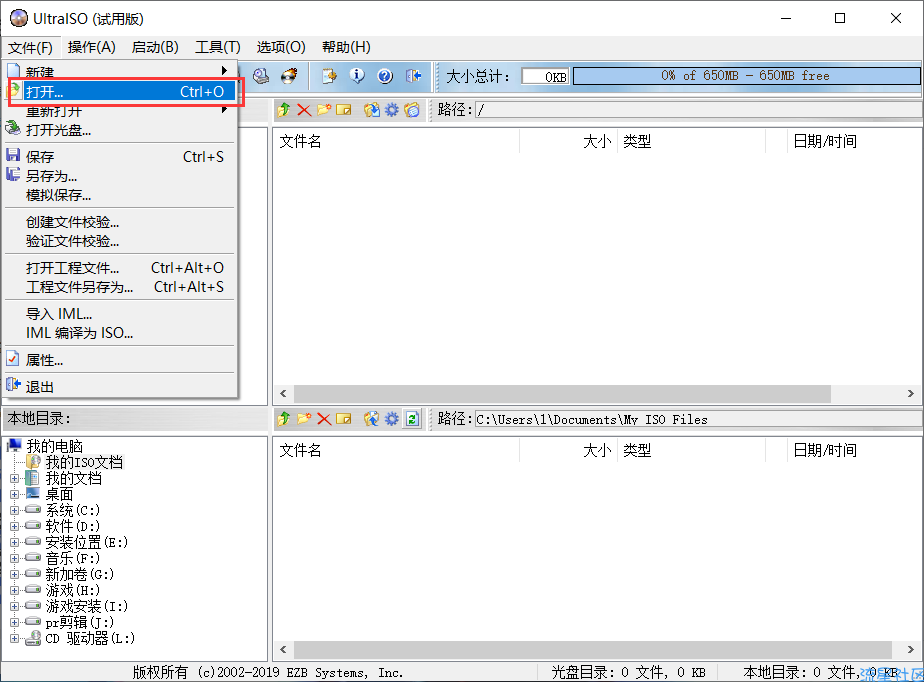Create new folder in disc image toolbar
The width and height of the screenshot is (924, 682).
(x=324, y=110)
